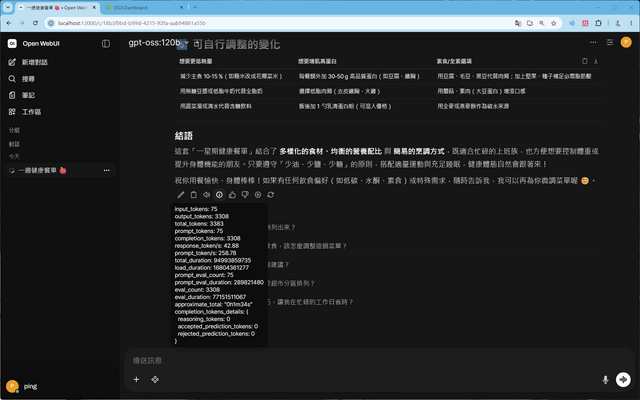This screenshot has height=400, width=640.
Task: Open the browser extensions puzzle icon
Action: point(598,23)
